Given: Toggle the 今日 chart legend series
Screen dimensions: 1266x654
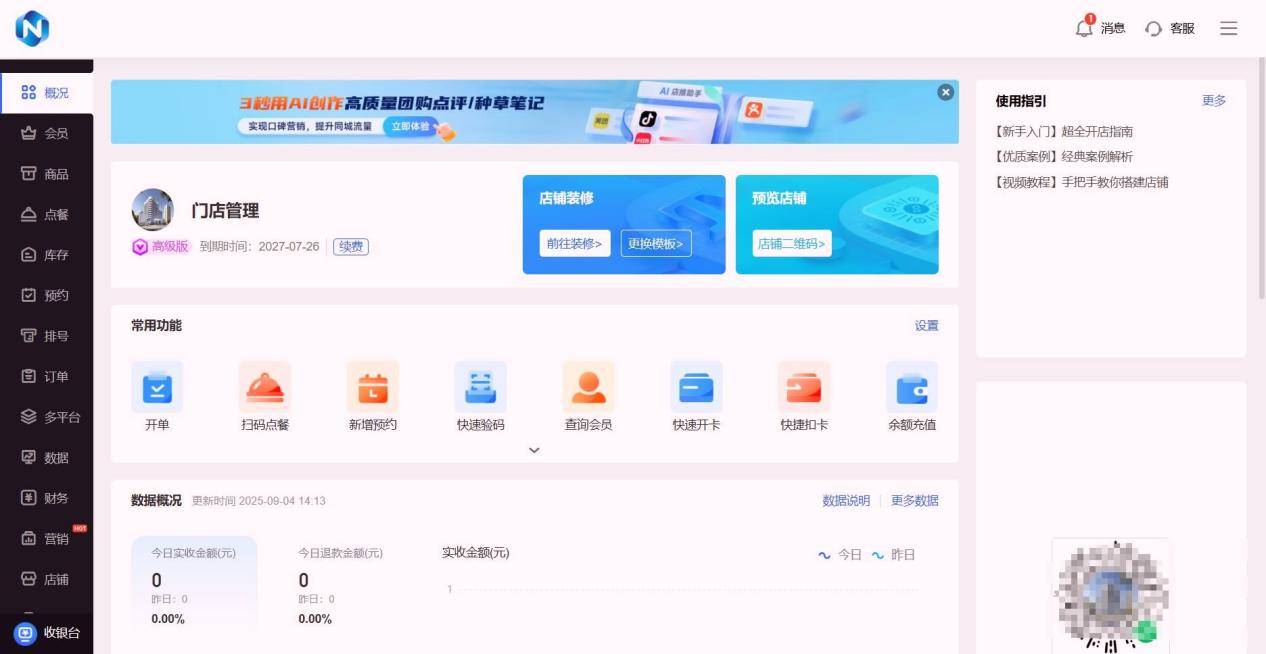Looking at the screenshot, I should [x=840, y=555].
